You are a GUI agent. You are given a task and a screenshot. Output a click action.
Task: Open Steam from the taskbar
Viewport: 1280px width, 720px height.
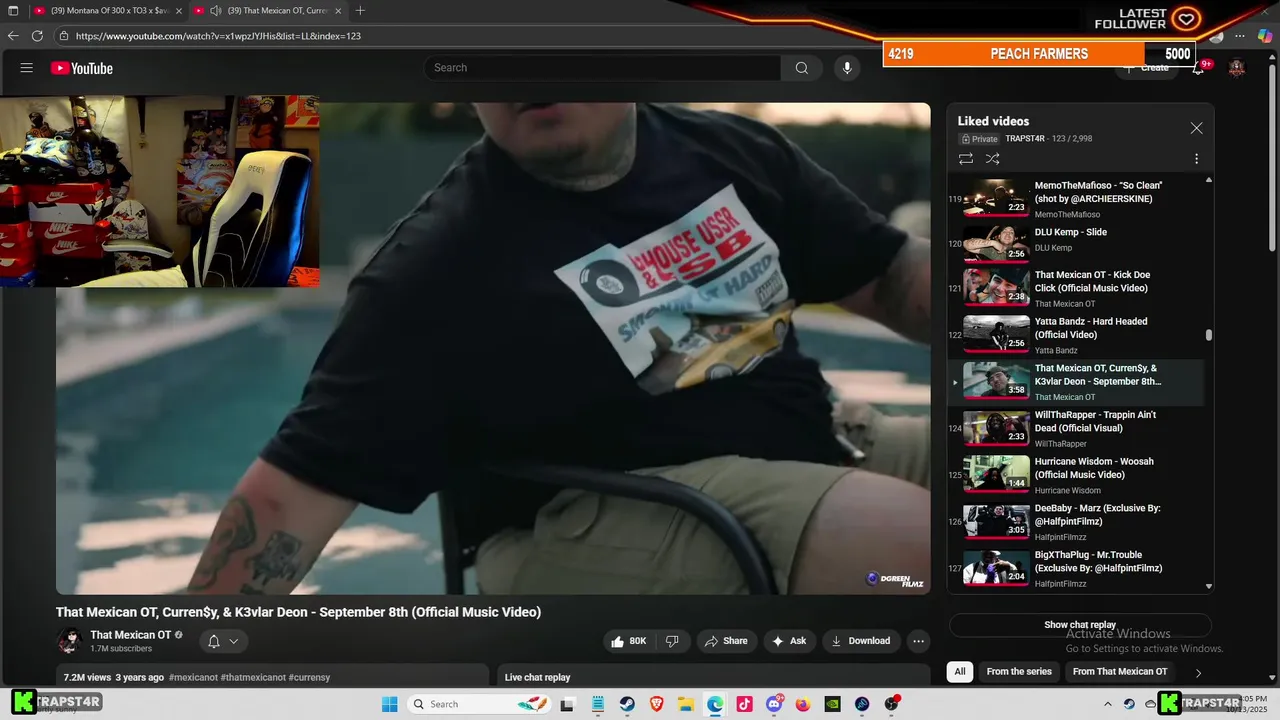(627, 704)
